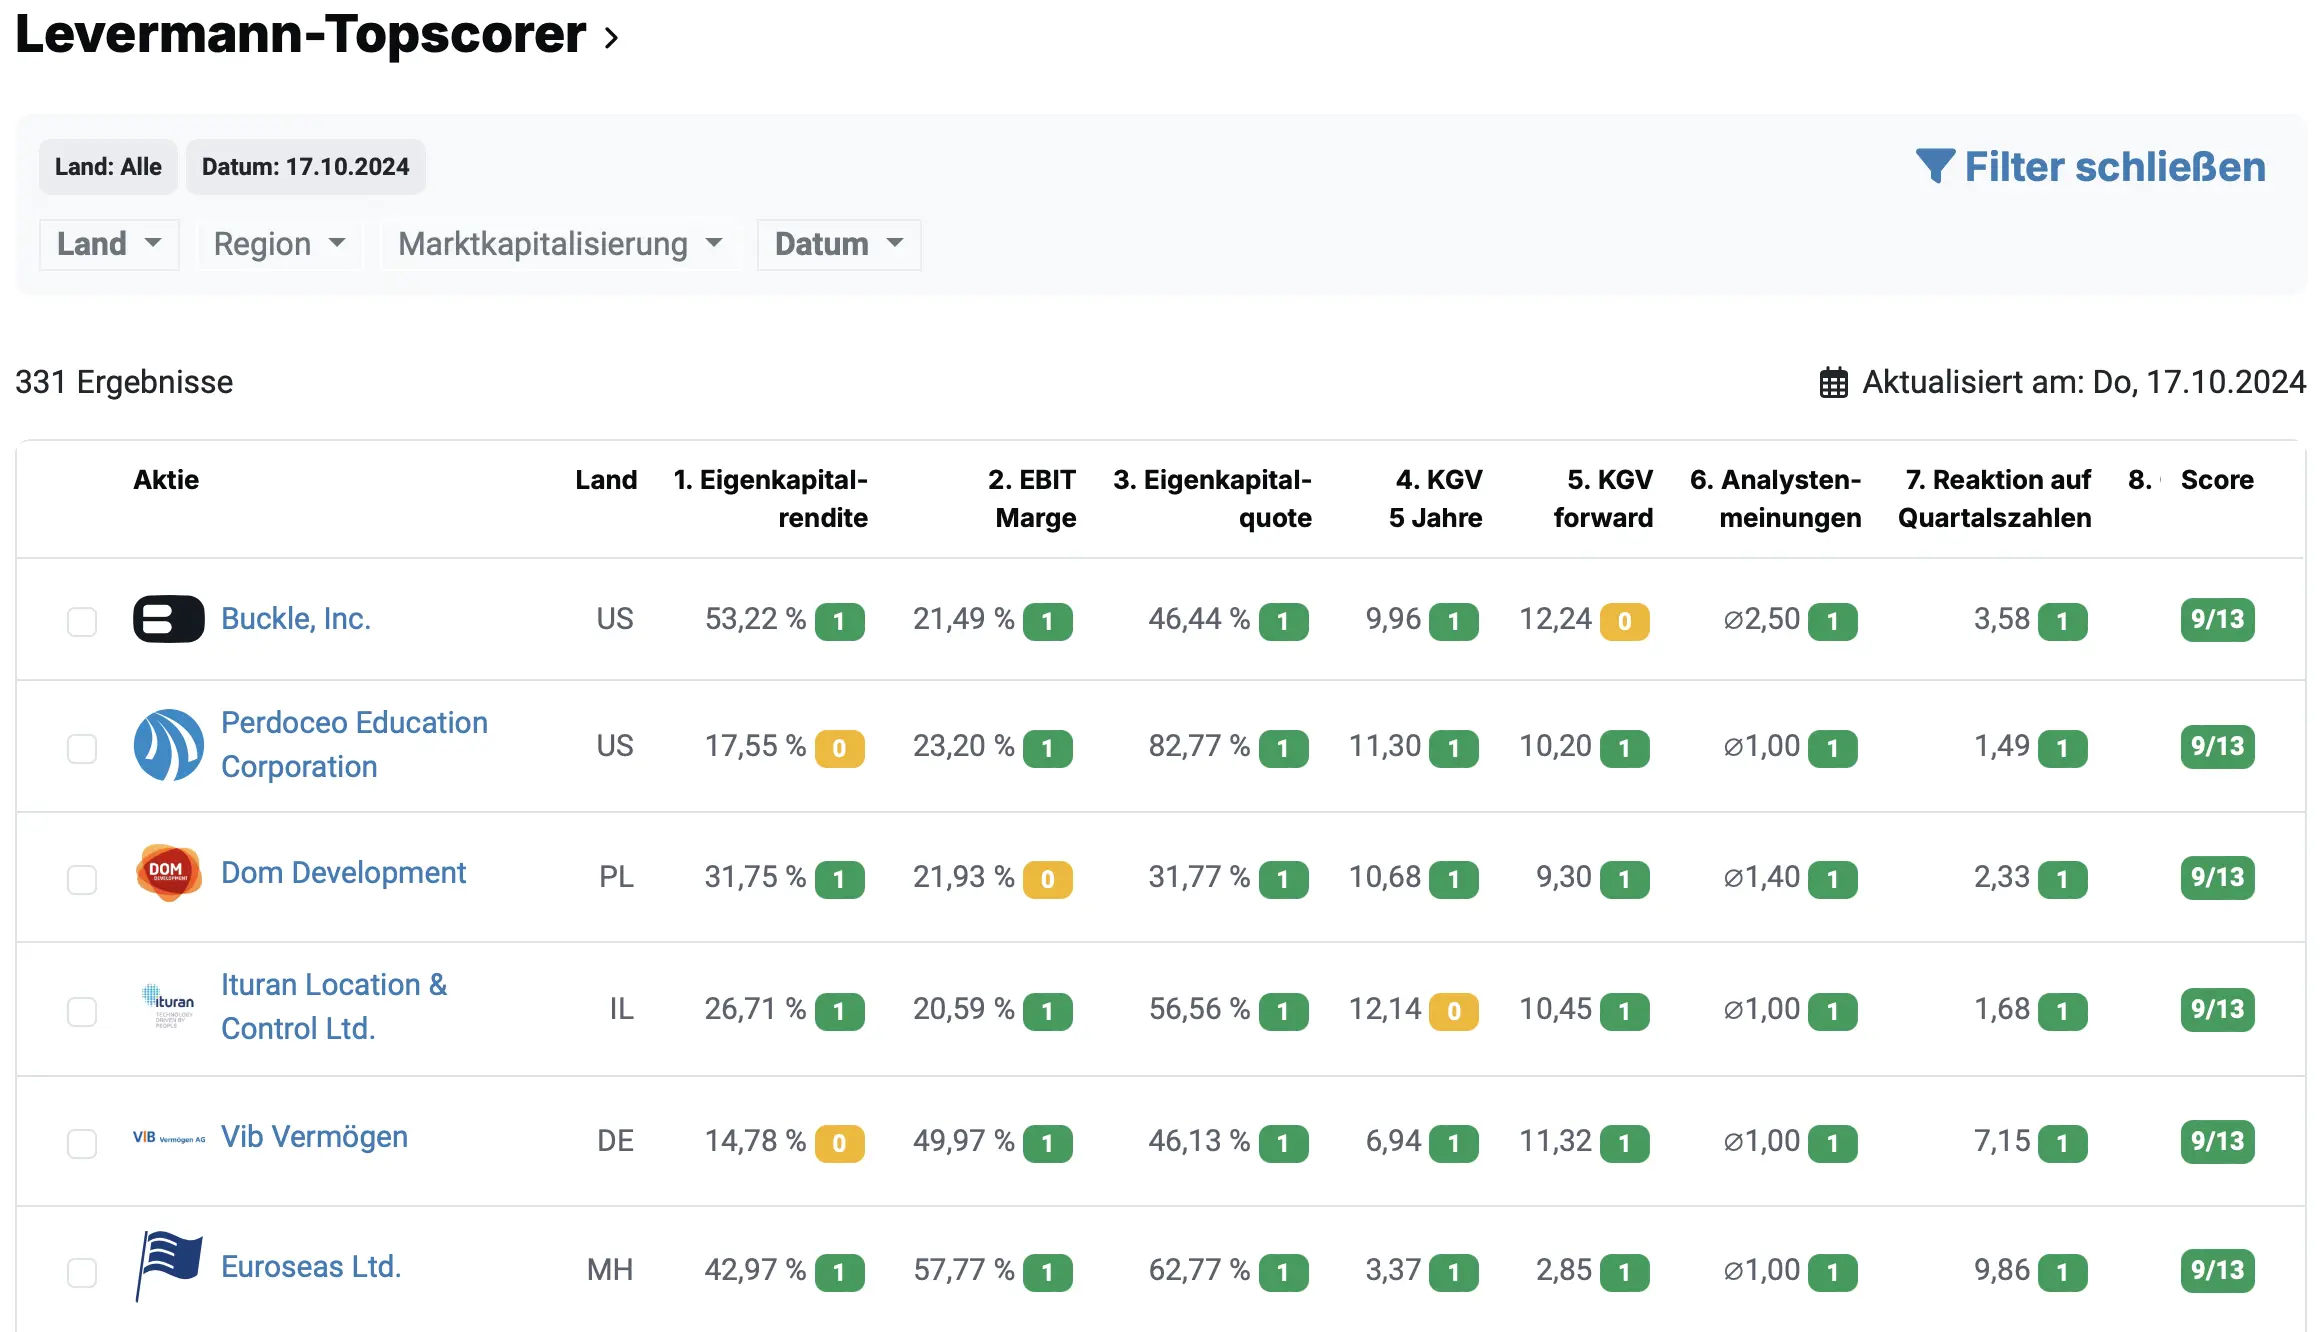This screenshot has width=2322, height=1332.
Task: Click Dom Development's 9/13 score badge
Action: (x=2217, y=877)
